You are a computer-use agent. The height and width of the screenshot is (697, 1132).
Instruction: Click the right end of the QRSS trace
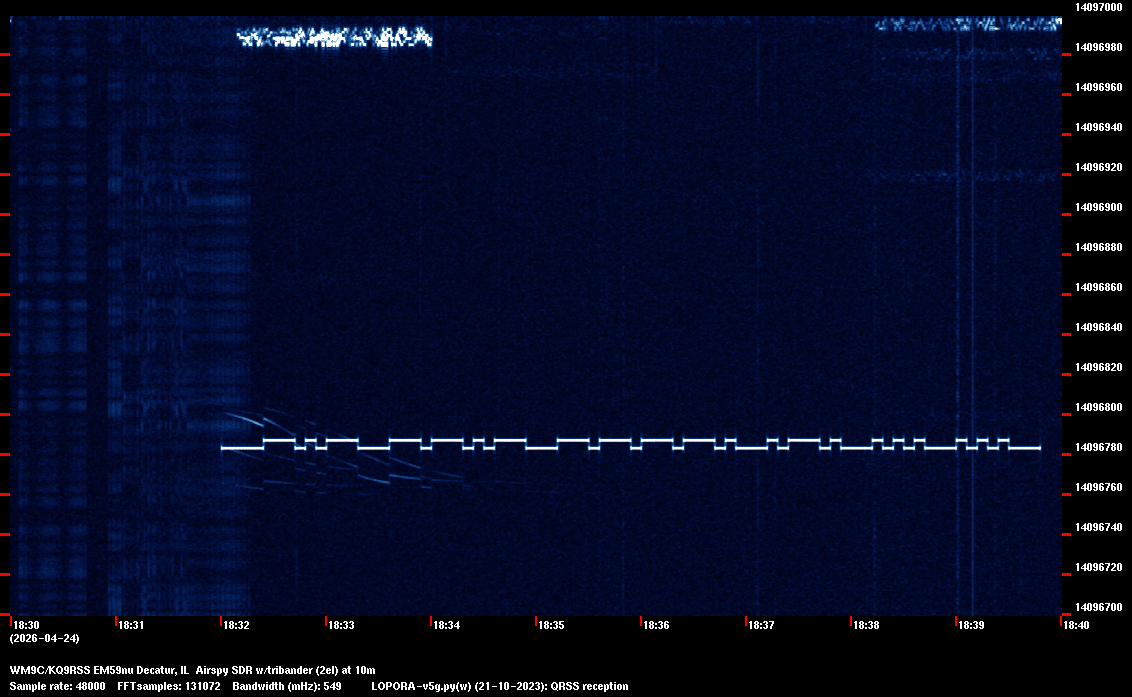(1038, 448)
